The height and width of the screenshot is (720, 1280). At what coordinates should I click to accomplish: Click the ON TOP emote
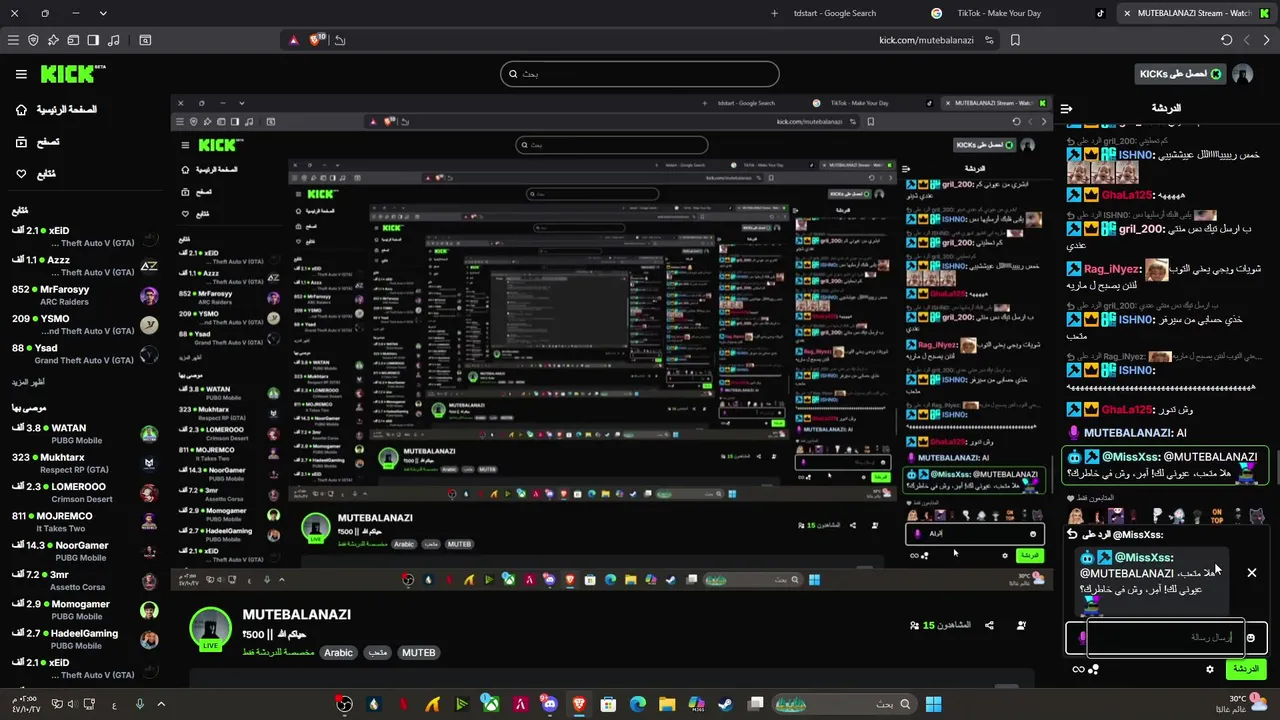point(1217,516)
